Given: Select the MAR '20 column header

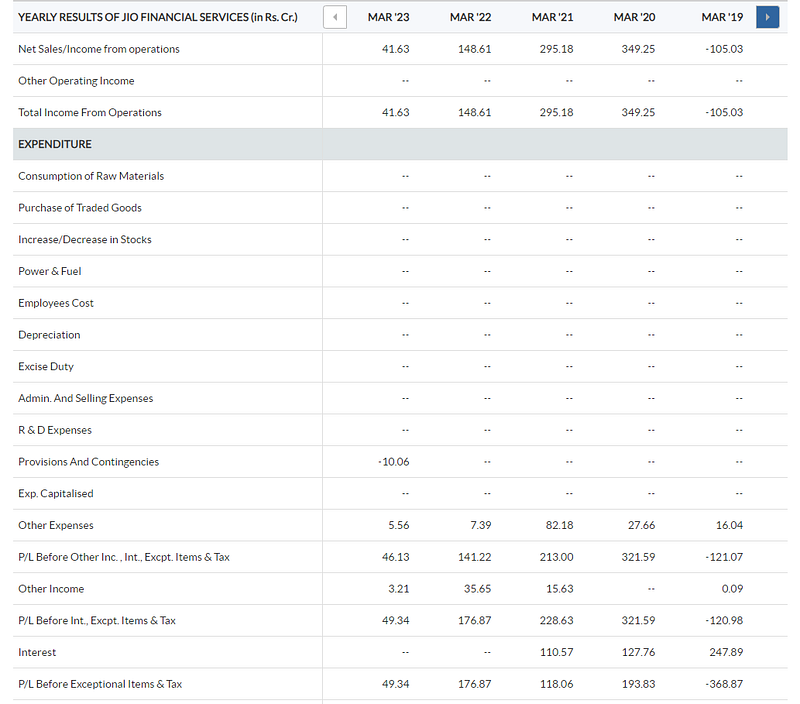Looking at the screenshot, I should click(634, 17).
